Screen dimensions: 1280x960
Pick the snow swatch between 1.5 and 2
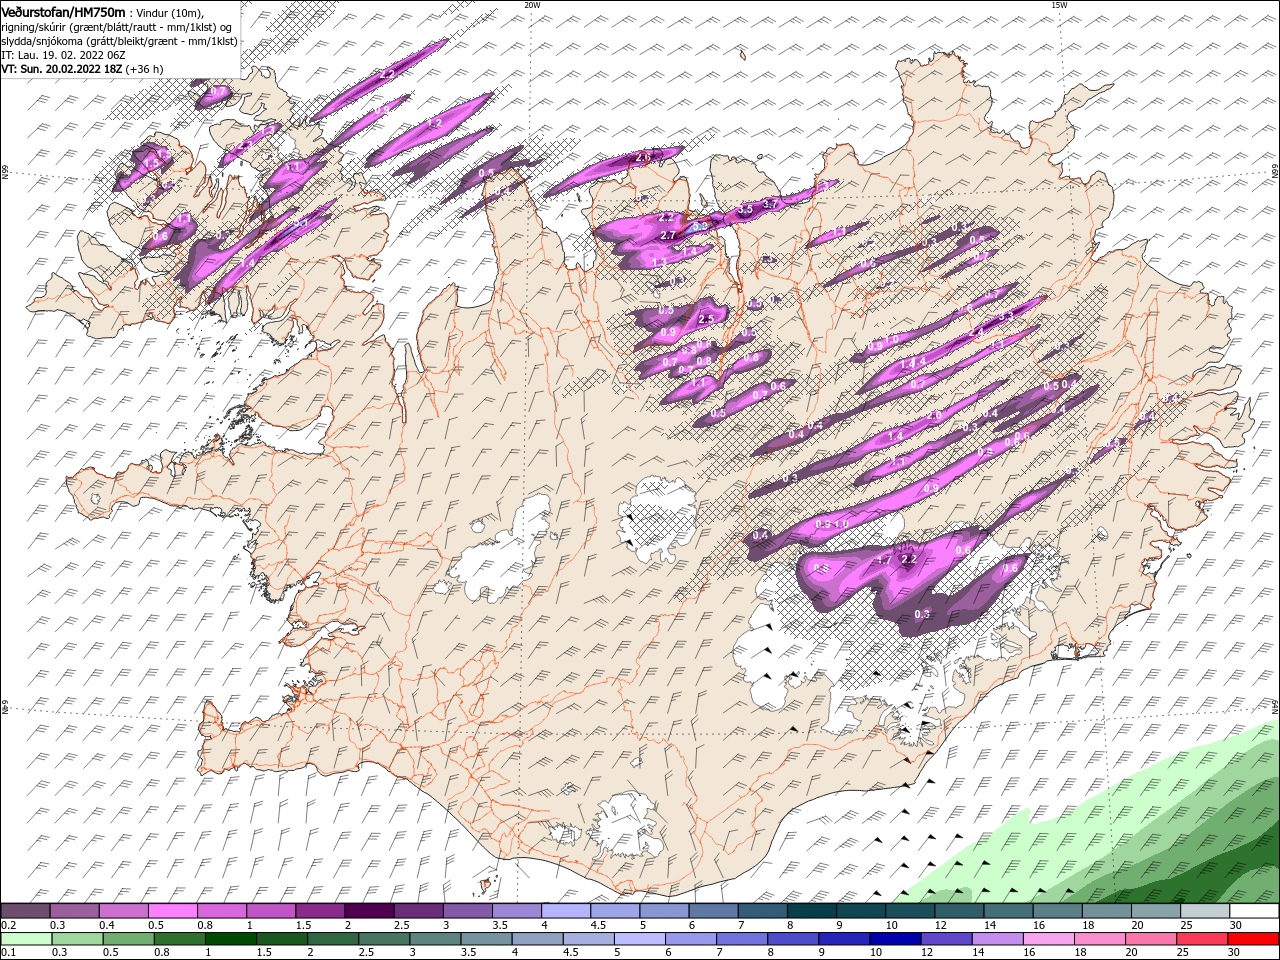(320, 911)
